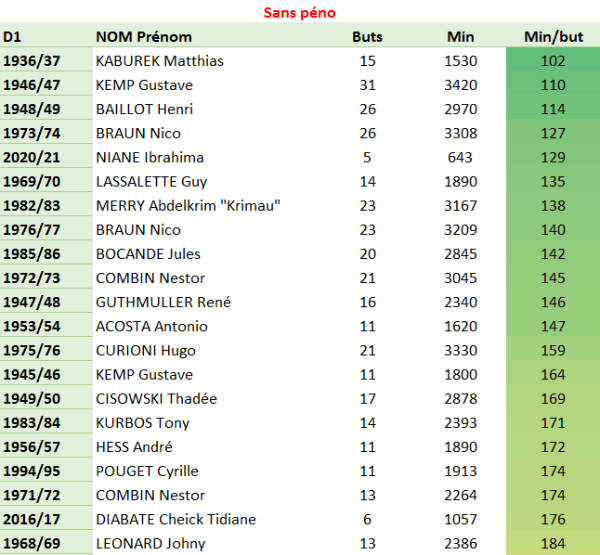Image resolution: width=600 pixels, height=555 pixels.
Task: Select the green cell with value 102
Action: pos(552,61)
